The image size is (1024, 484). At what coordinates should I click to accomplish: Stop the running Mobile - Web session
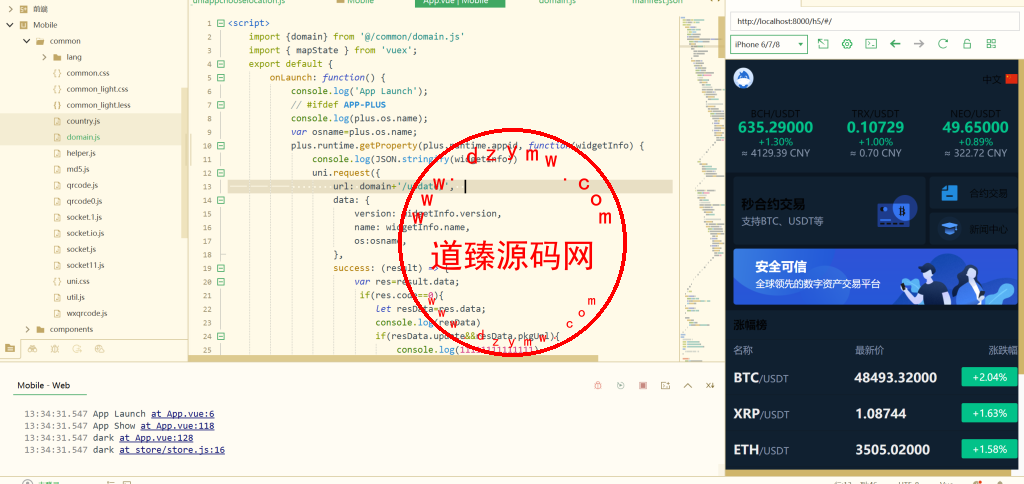[643, 385]
